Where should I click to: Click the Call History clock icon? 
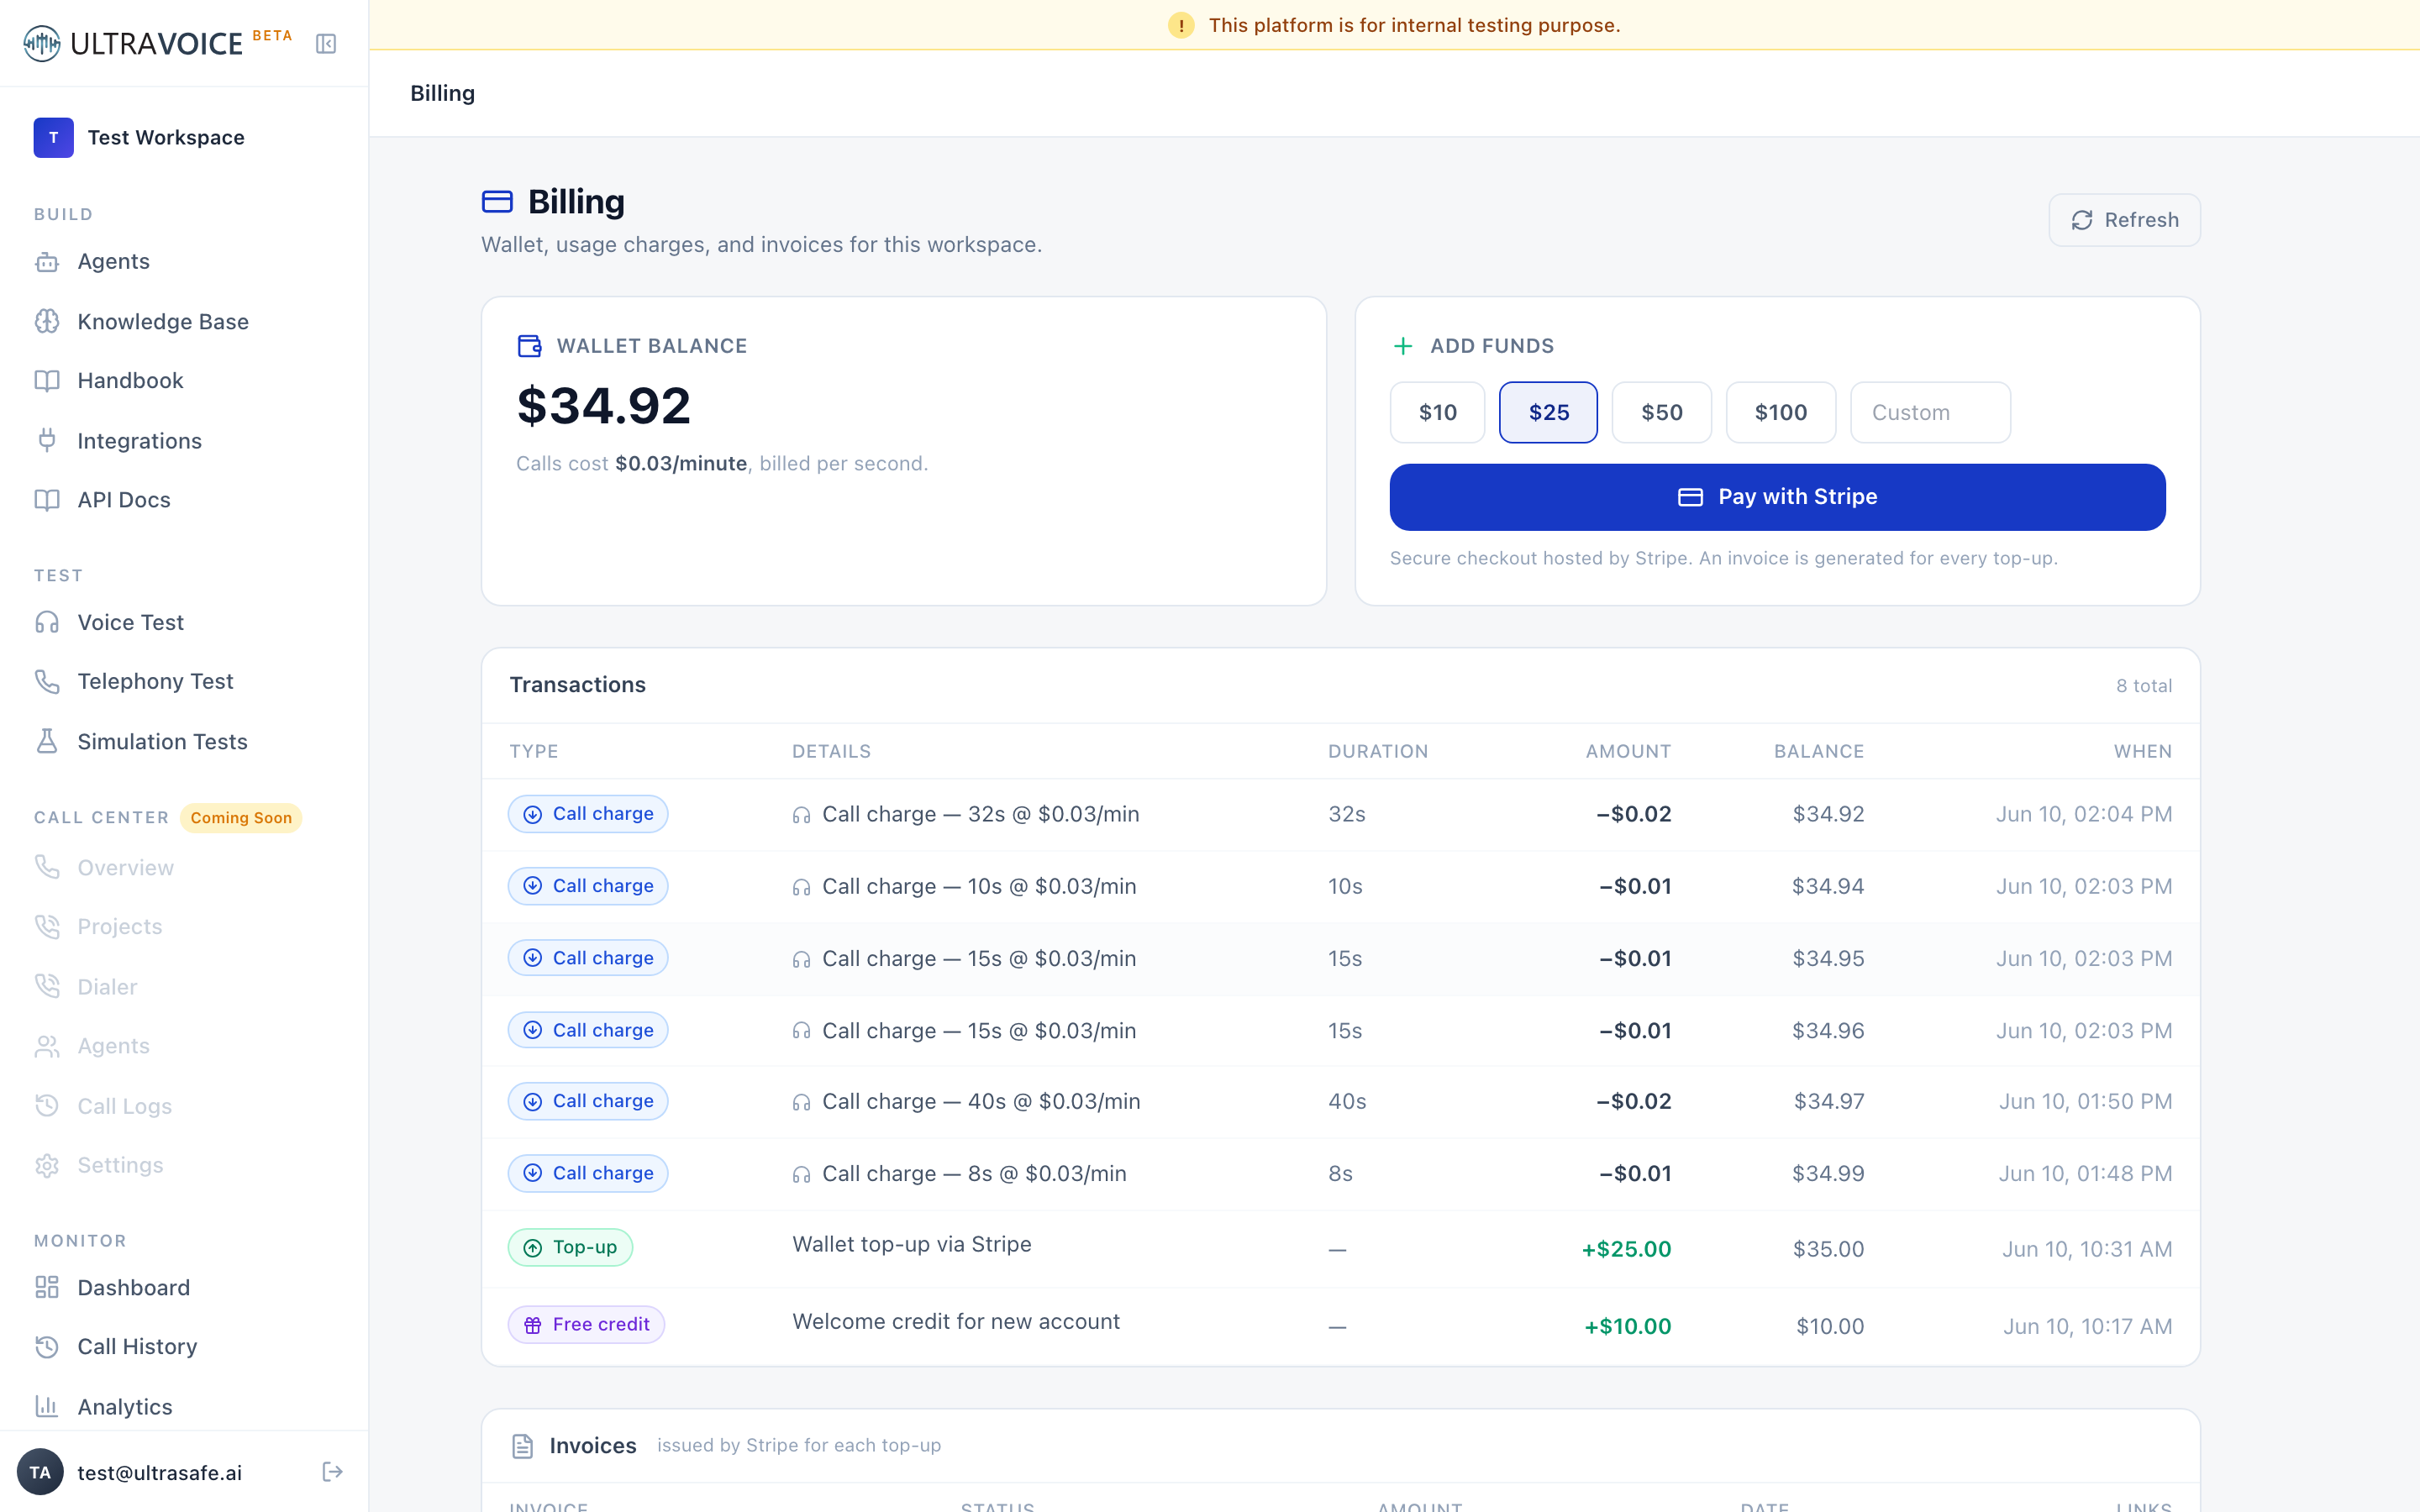click(47, 1346)
